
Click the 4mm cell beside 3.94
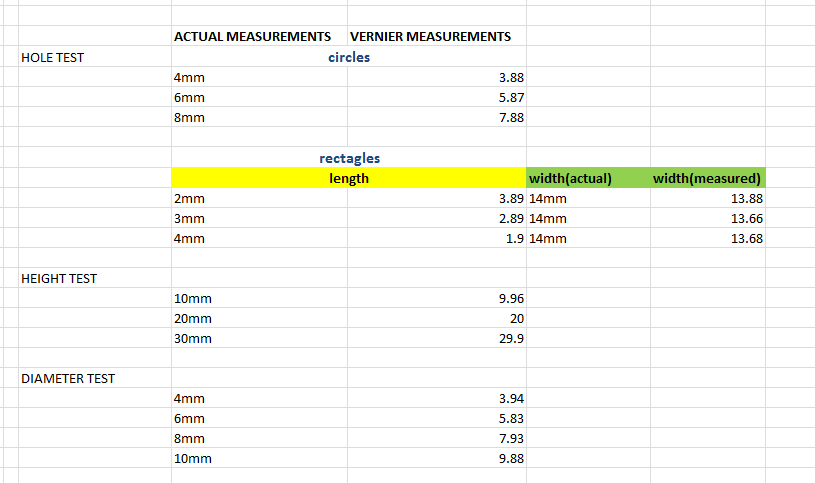(x=259, y=398)
